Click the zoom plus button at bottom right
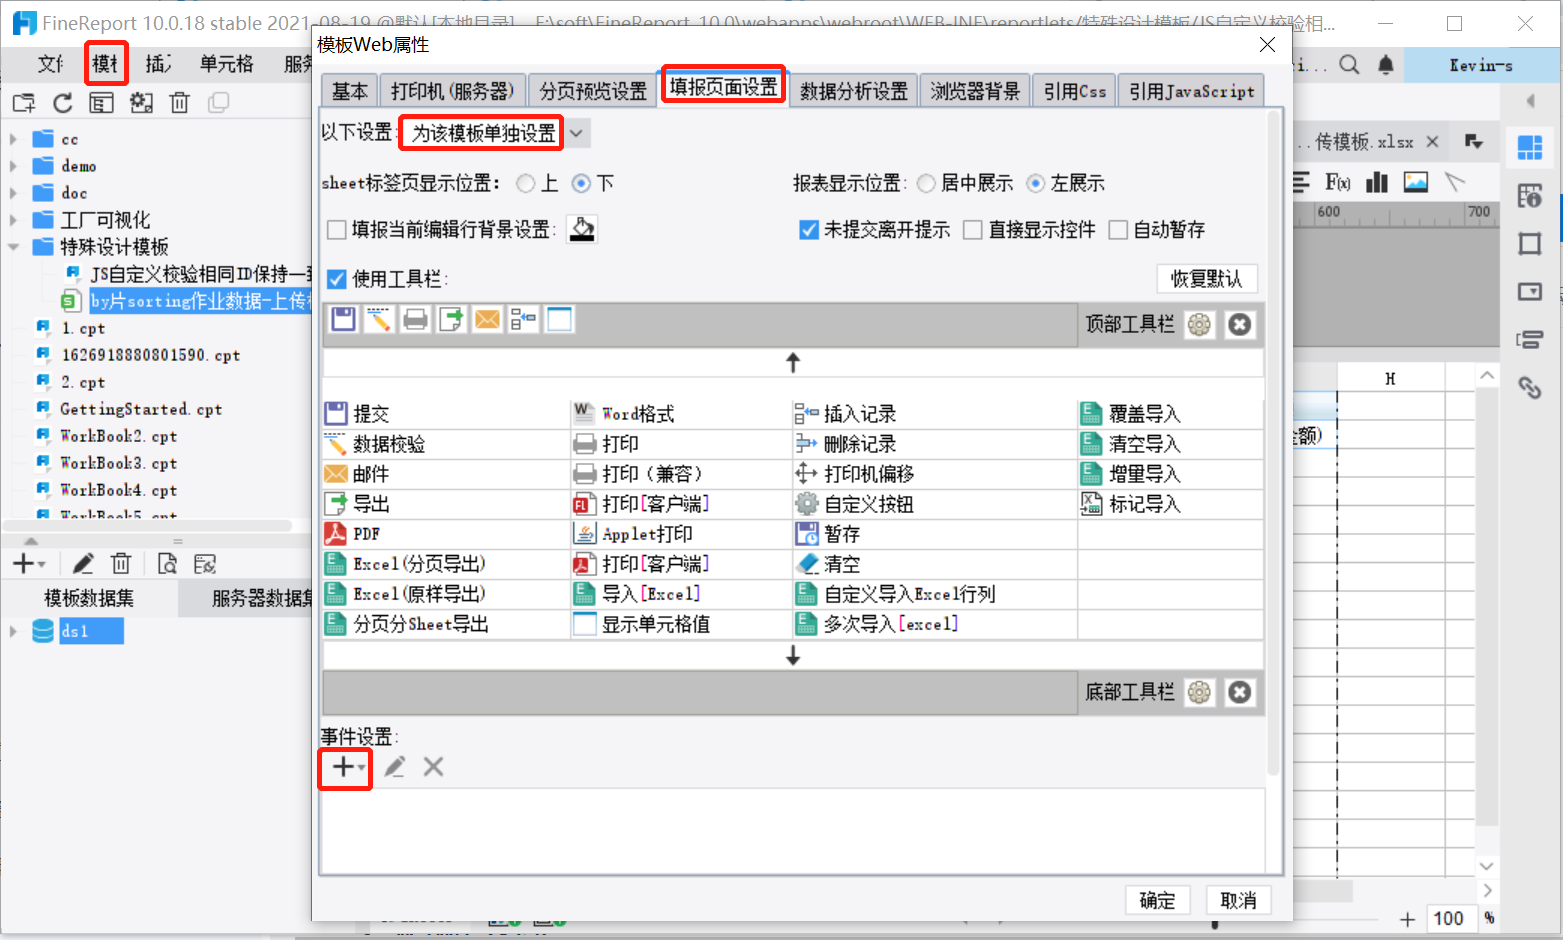This screenshot has width=1563, height=940. (1407, 919)
